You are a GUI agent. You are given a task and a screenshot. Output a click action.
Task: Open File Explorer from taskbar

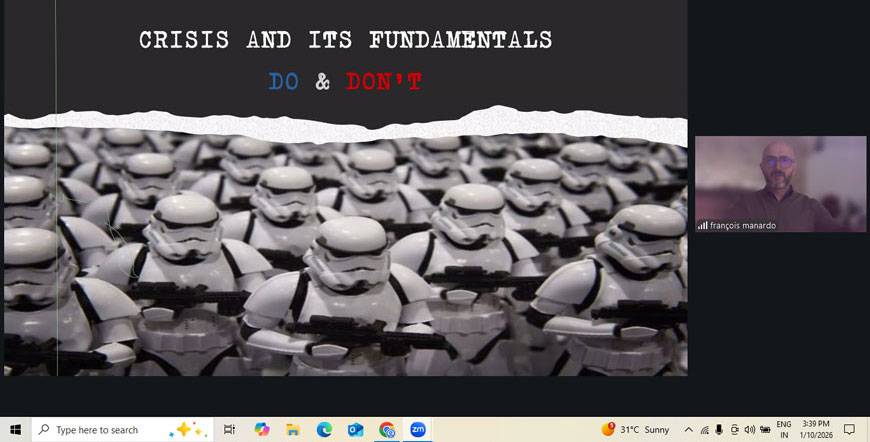point(293,429)
